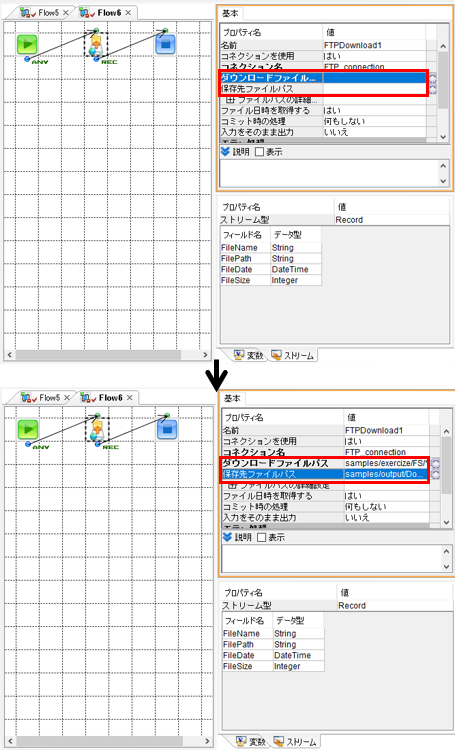The height and width of the screenshot is (750, 455).
Task: Click the blue End component in lower flow
Action: pos(167,430)
